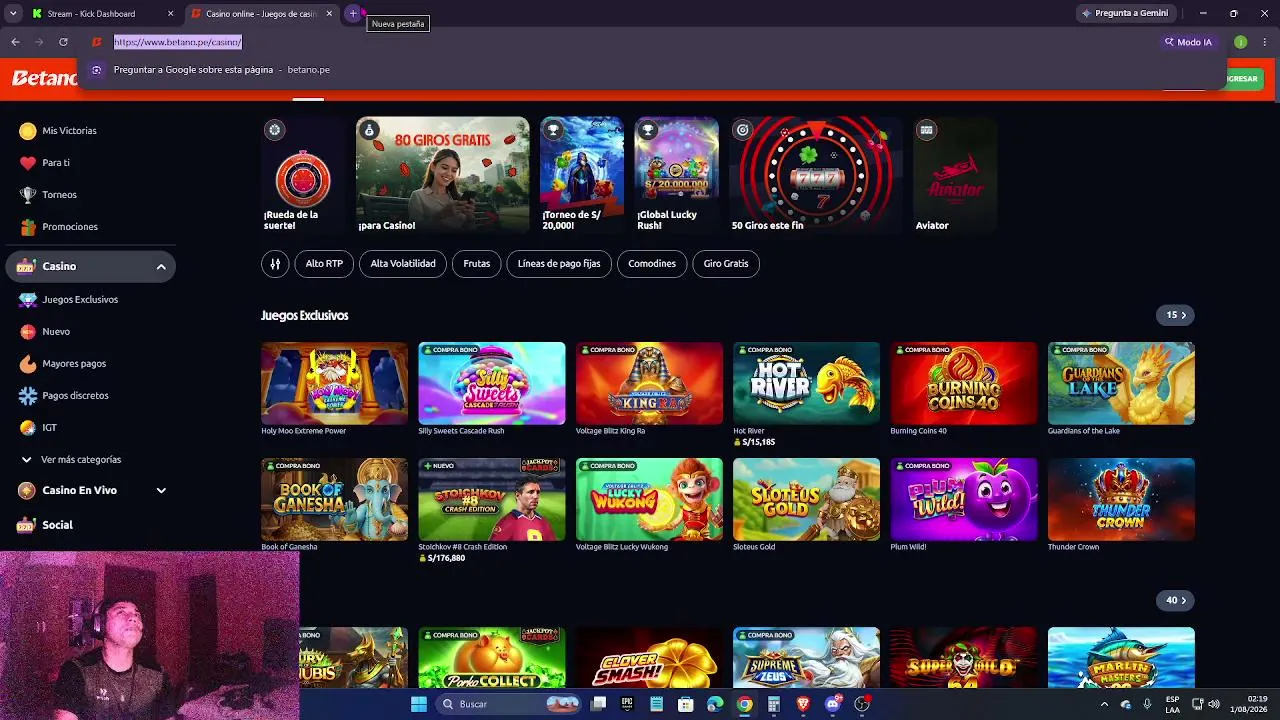The height and width of the screenshot is (720, 1280).
Task: Launch Burning Coins 40 game
Action: point(963,384)
